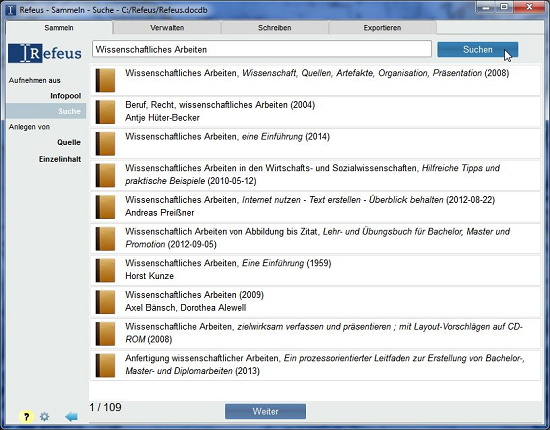Image resolution: width=550 pixels, height=430 pixels.
Task: Click book icon for 'Wissenschaft, Quellen, Artefakte' (2008)
Action: [x=105, y=80]
